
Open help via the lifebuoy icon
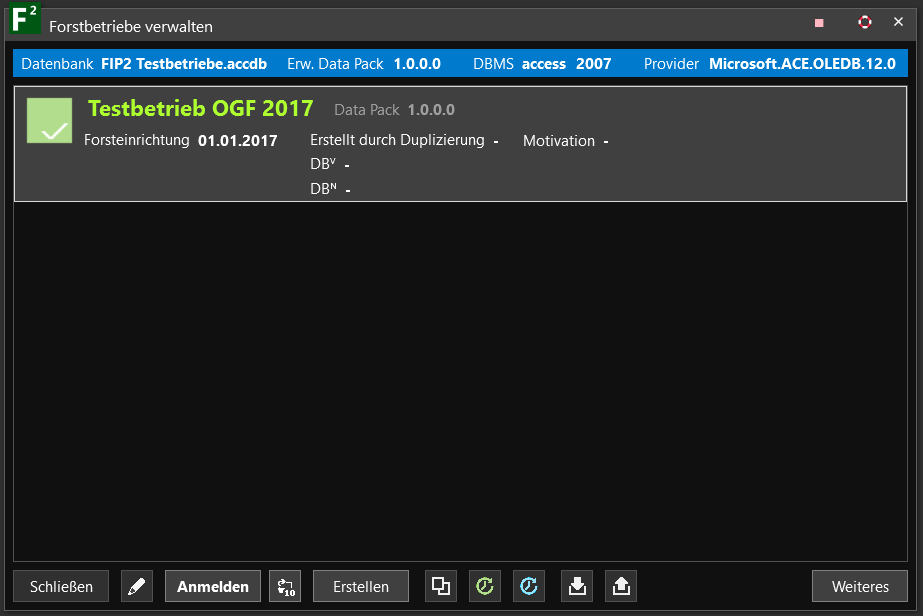pos(865,22)
